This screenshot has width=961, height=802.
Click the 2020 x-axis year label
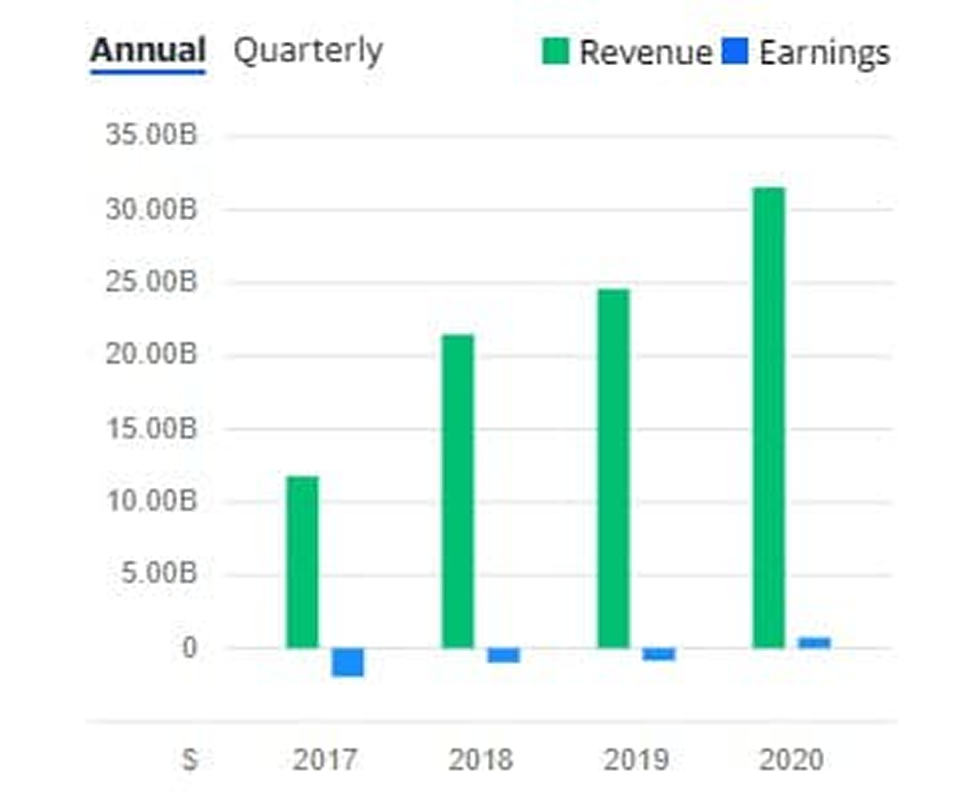click(791, 760)
